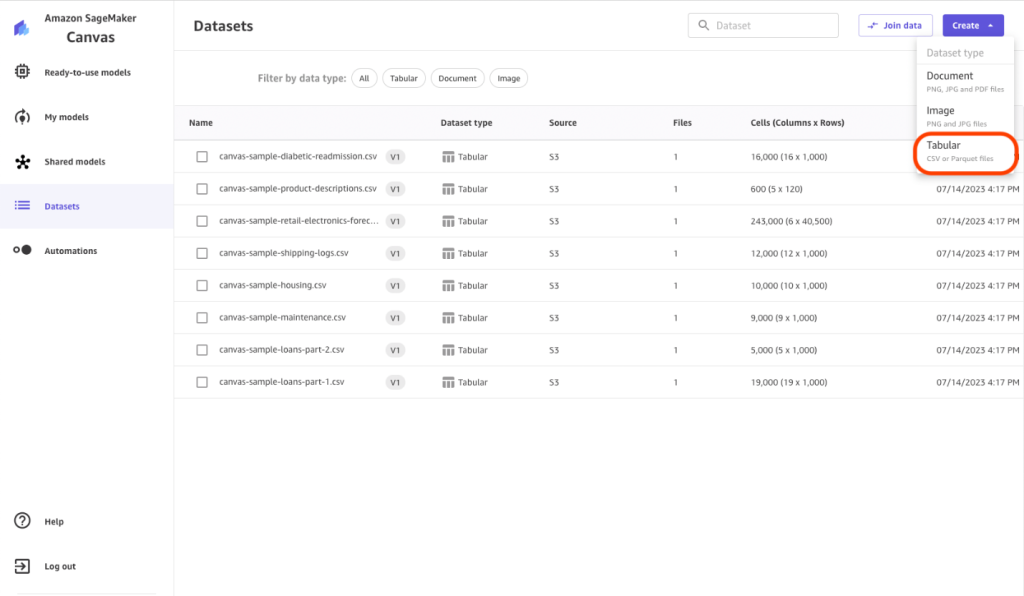Viewport: 1024px width, 596px height.
Task: Select checkbox for canvas-sample-retail-electronics dataset
Action: point(202,221)
